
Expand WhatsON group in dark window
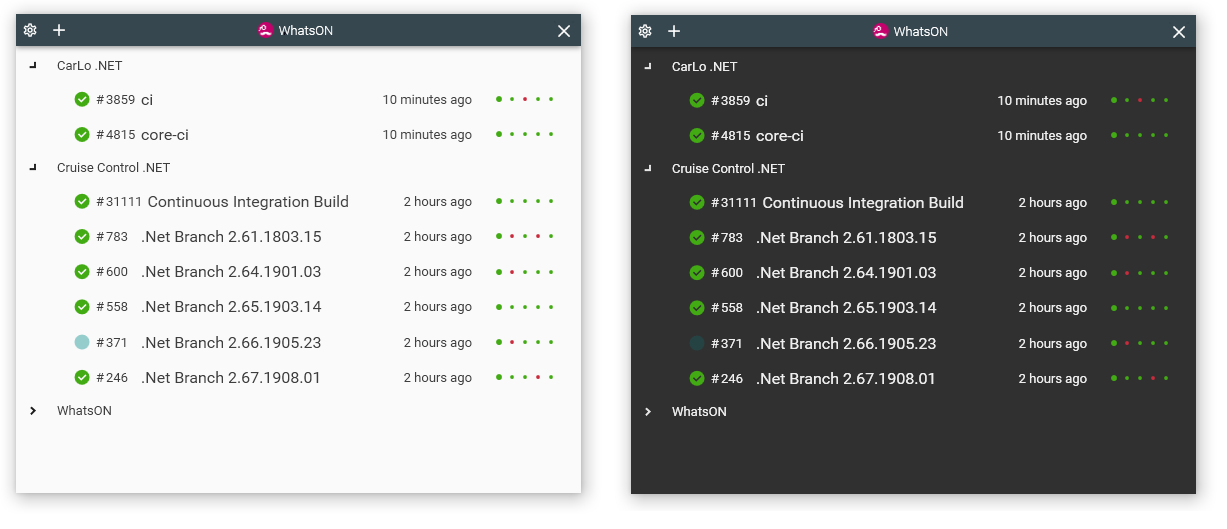[x=648, y=411]
